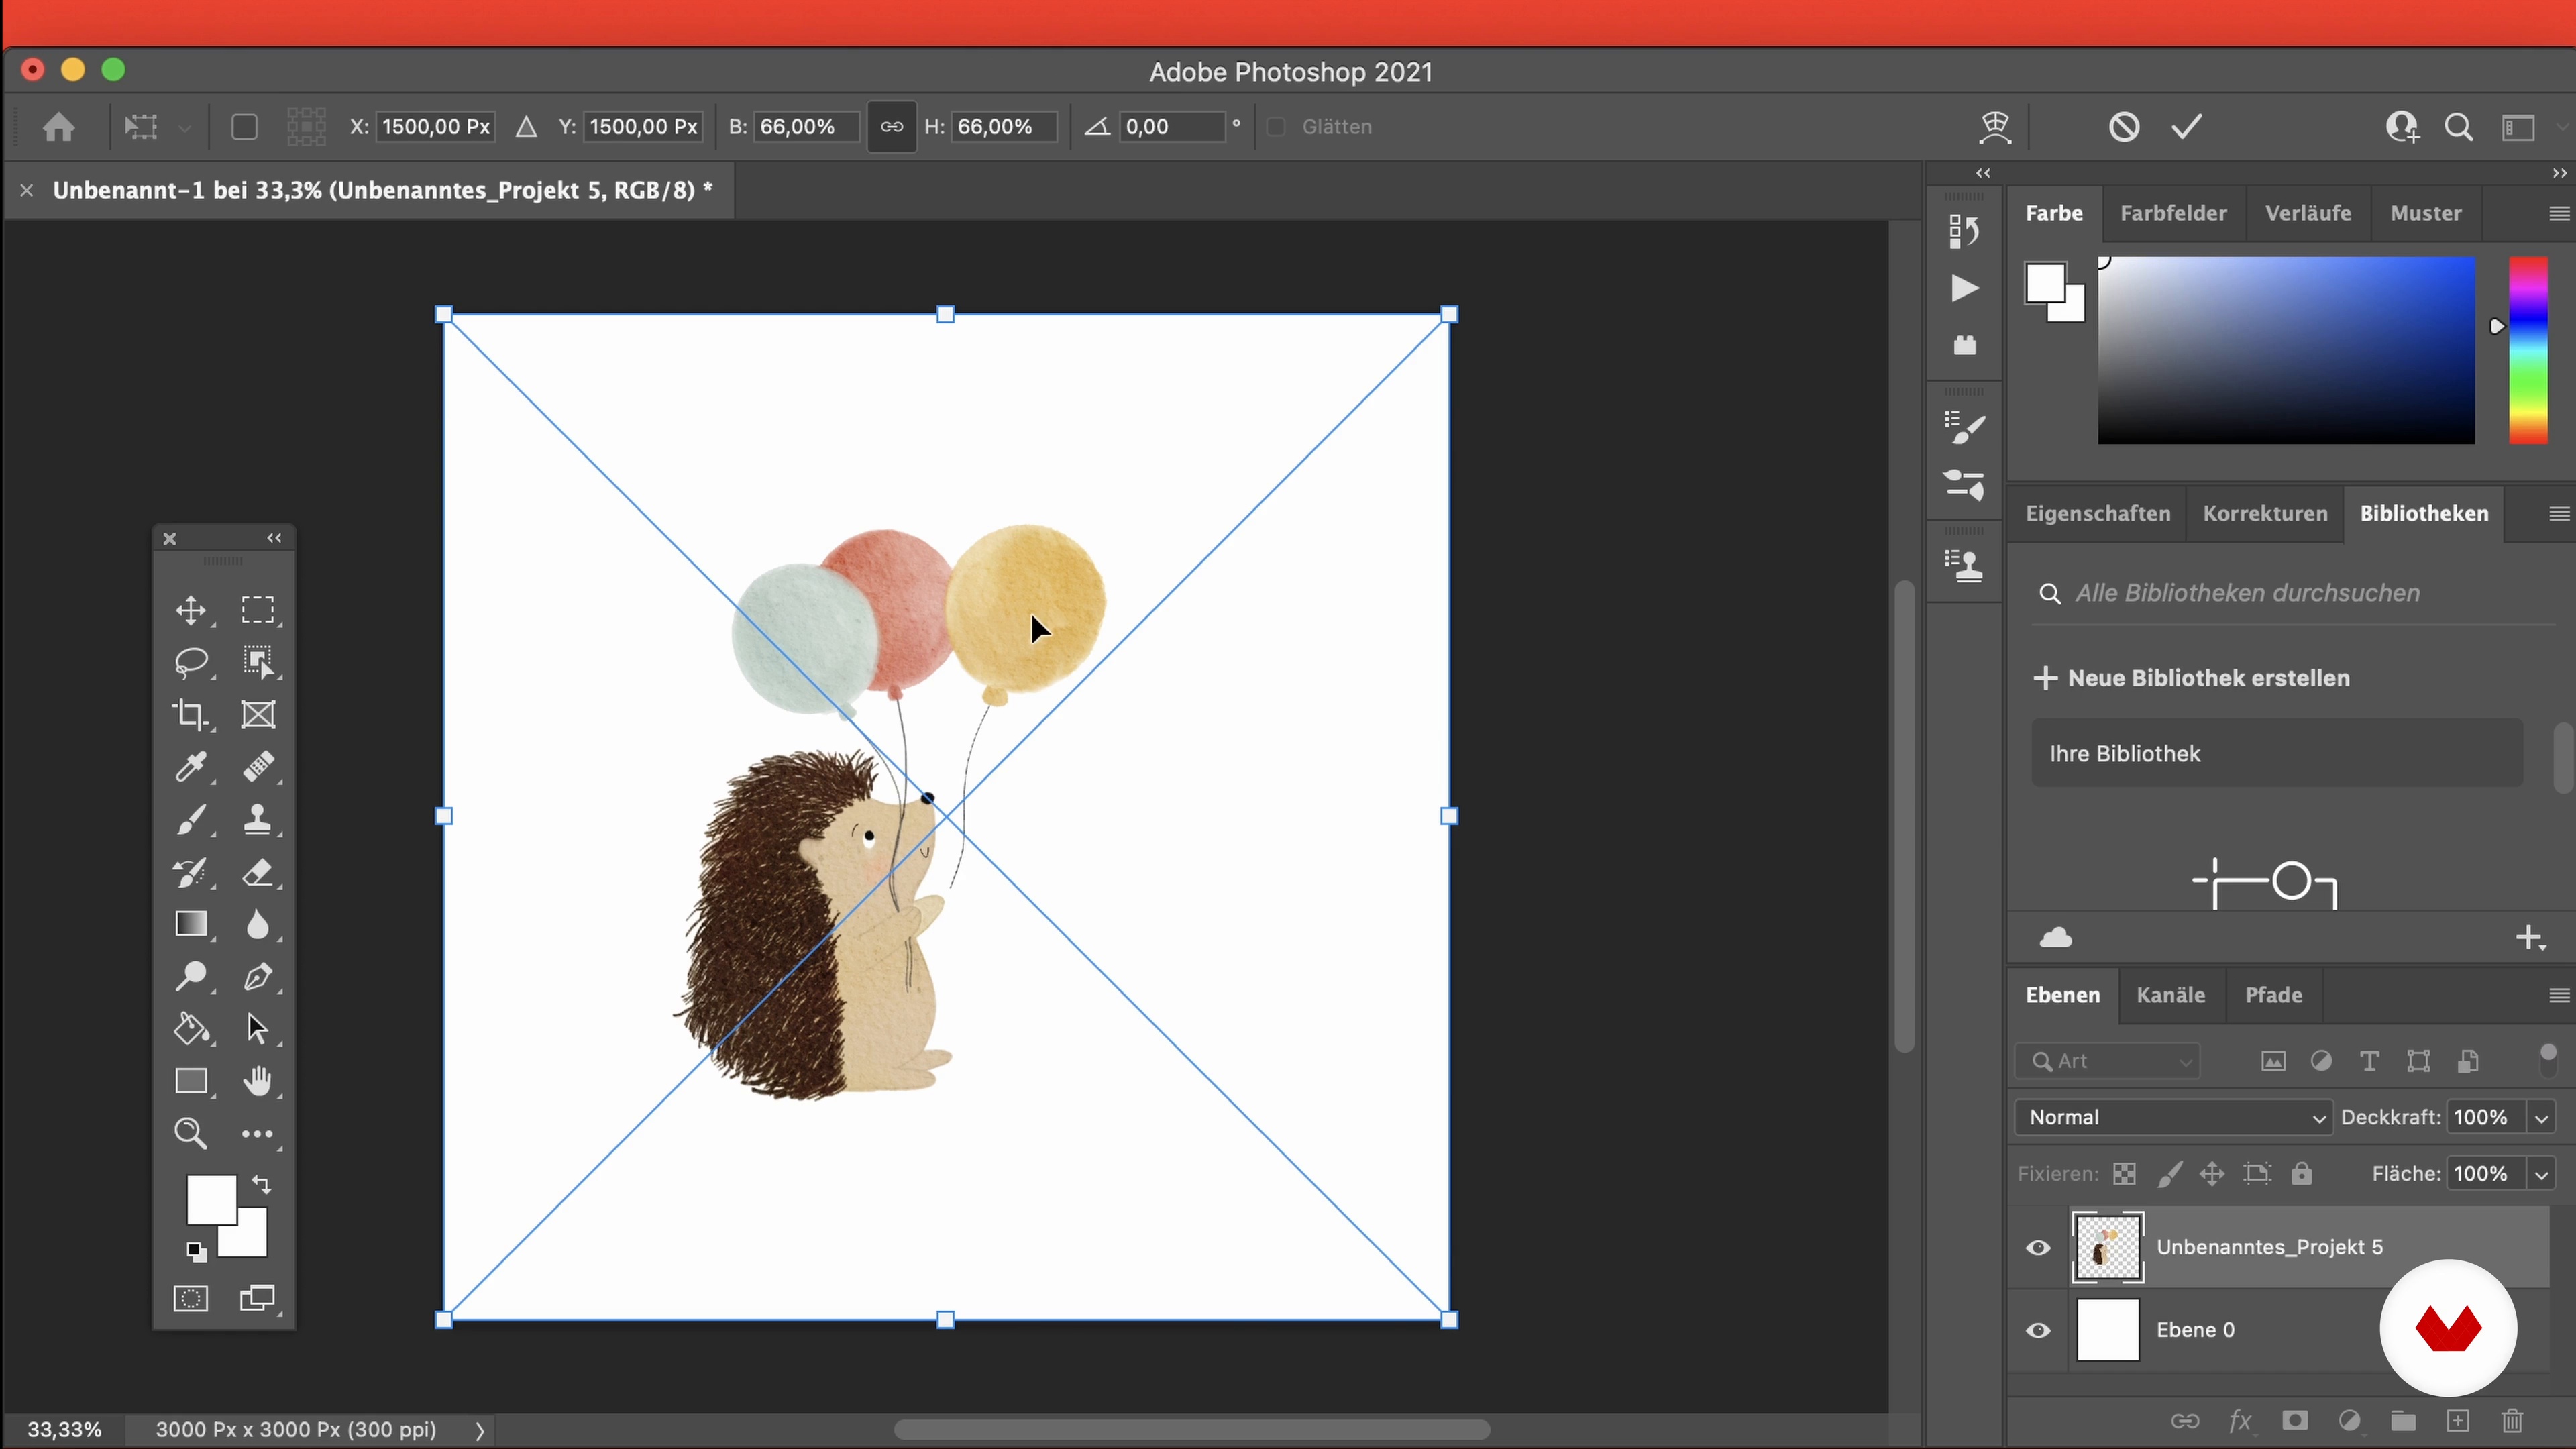Screen dimensions: 2576x1449
Task: Open the Farbfelder tab
Action: (x=2172, y=213)
